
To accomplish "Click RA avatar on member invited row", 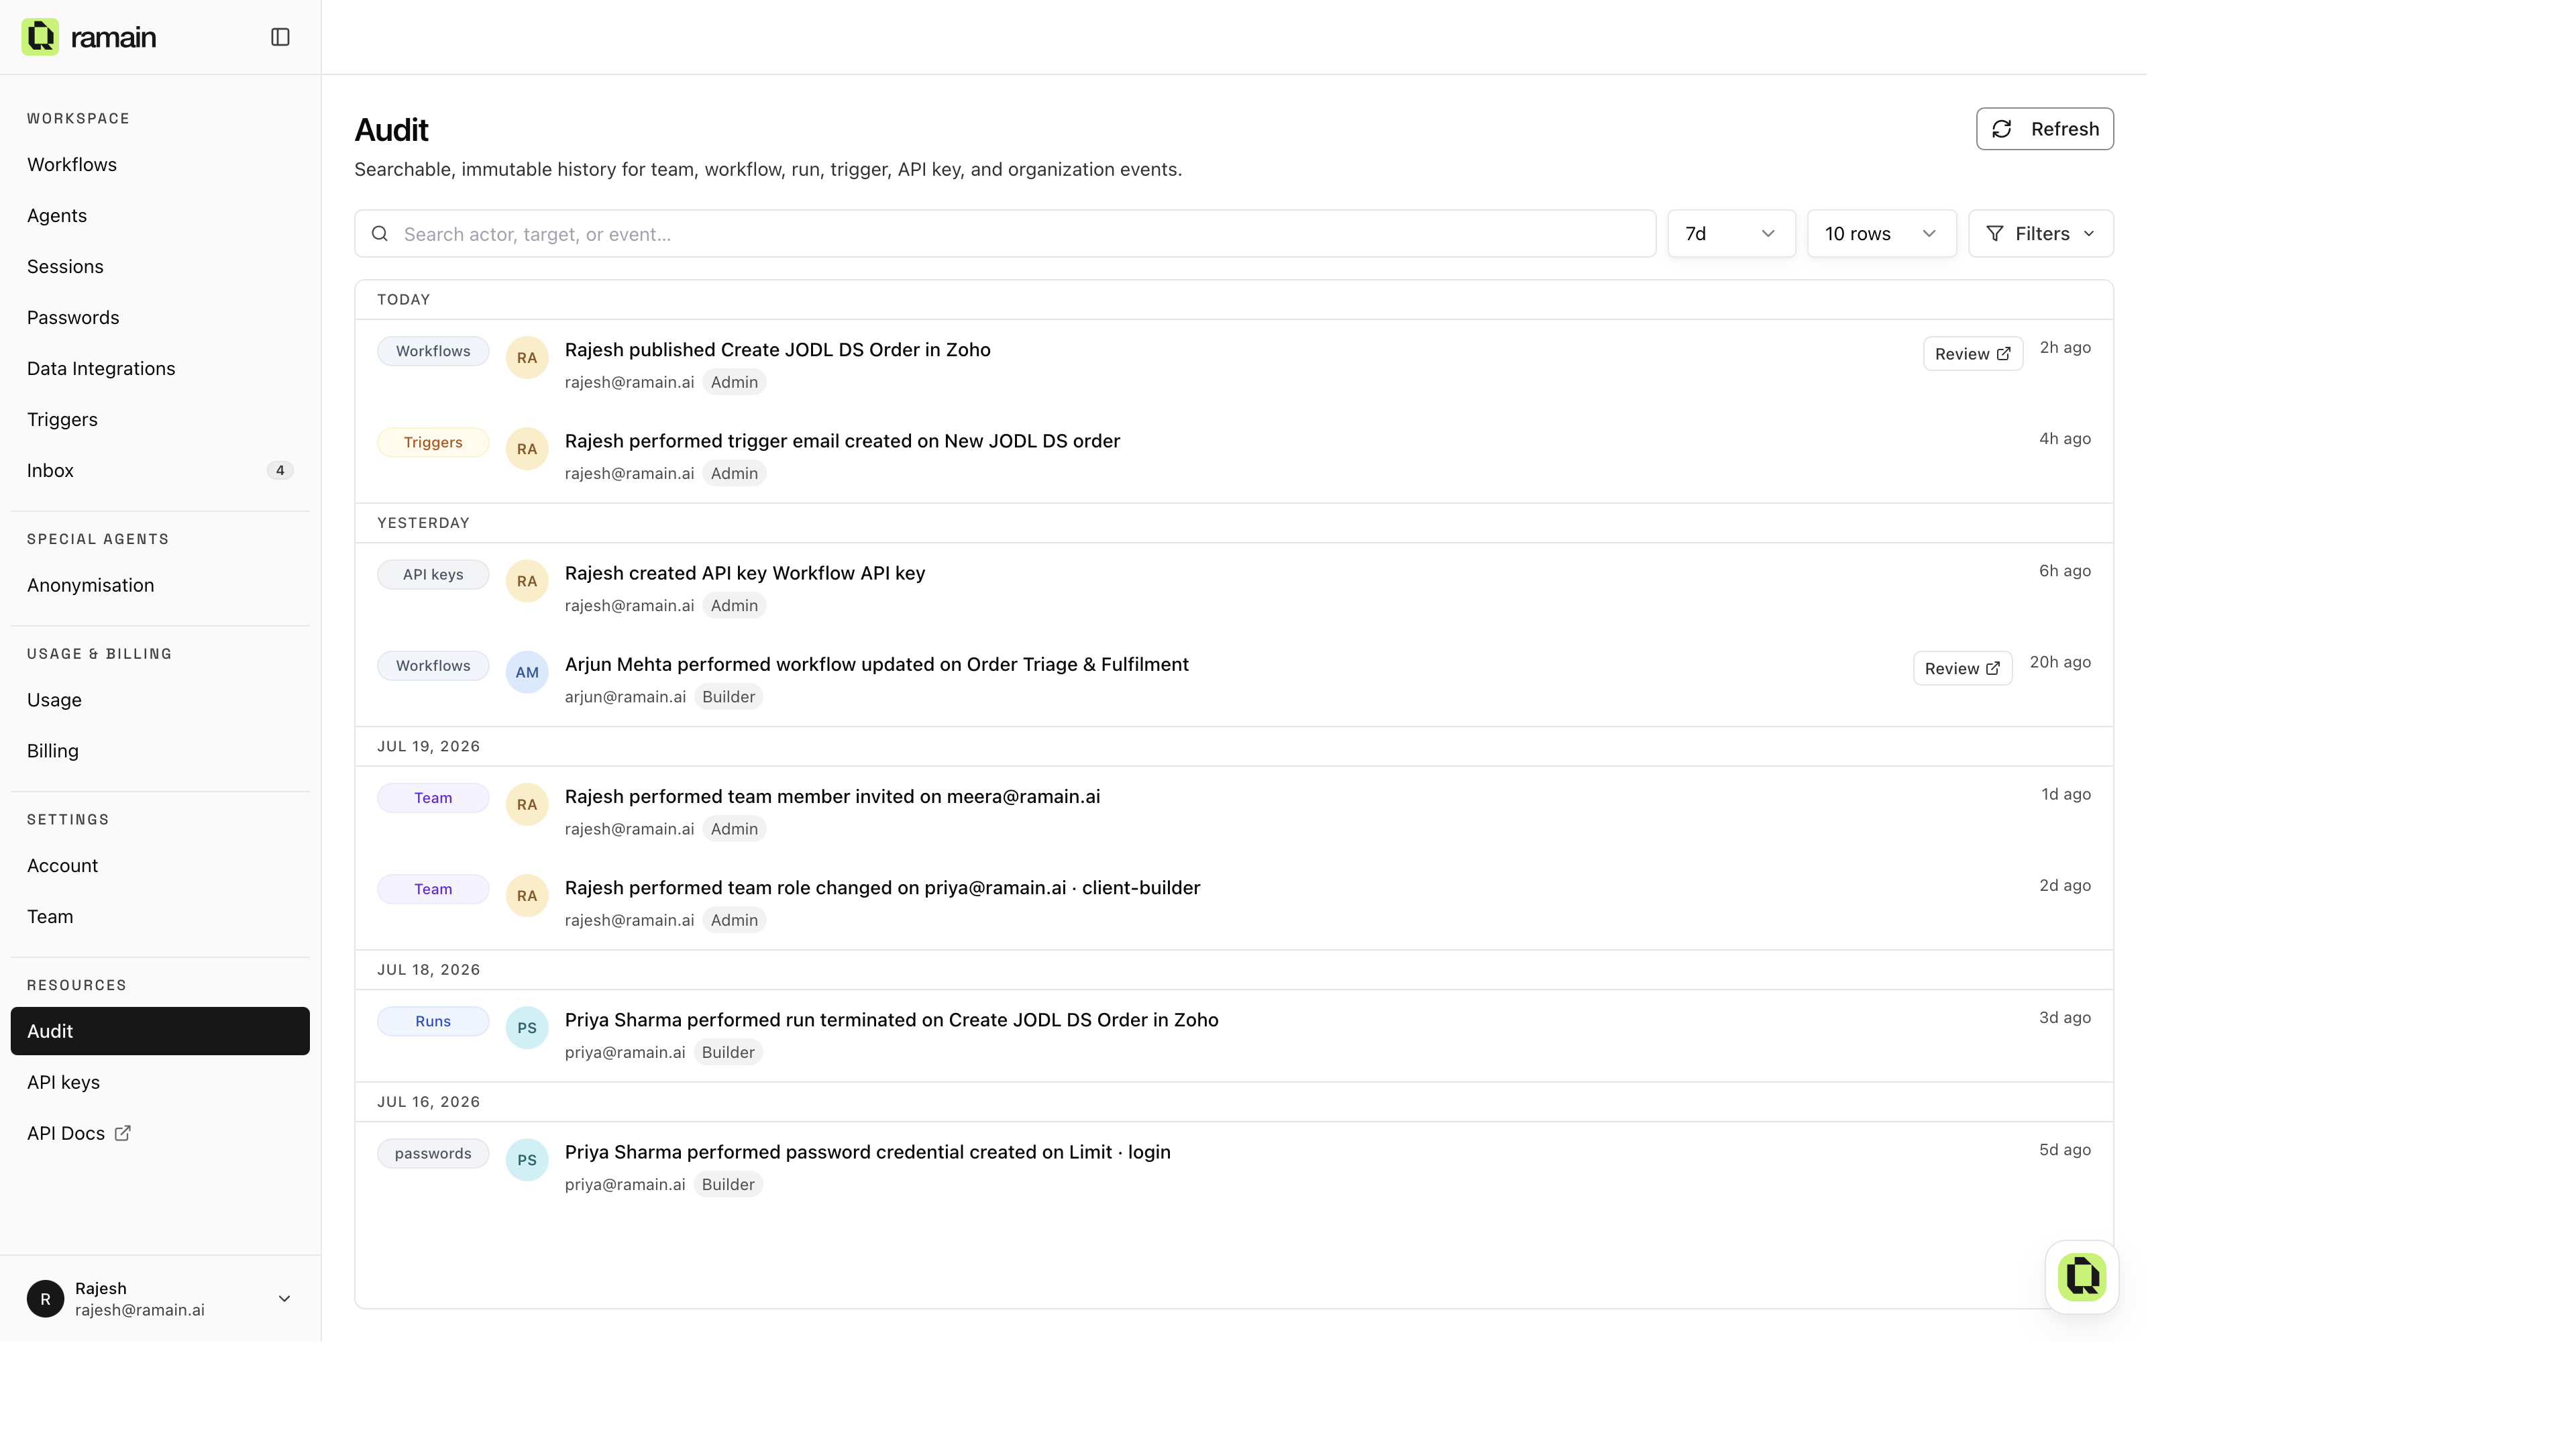I will coord(527,805).
